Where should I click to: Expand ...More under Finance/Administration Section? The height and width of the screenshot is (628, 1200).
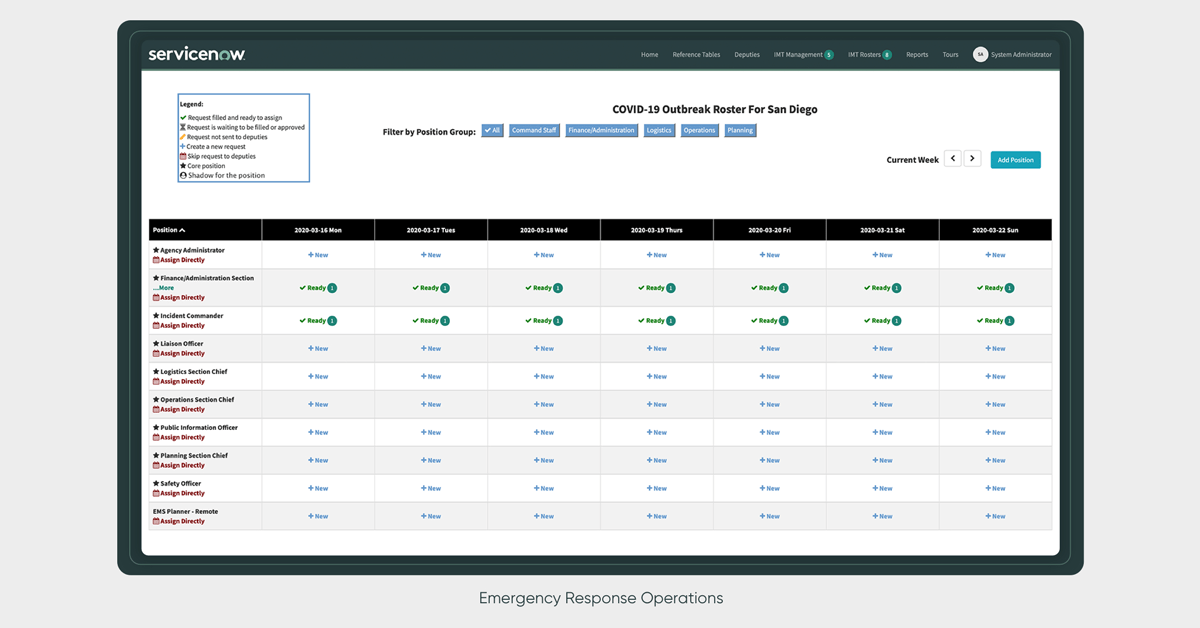[164, 288]
